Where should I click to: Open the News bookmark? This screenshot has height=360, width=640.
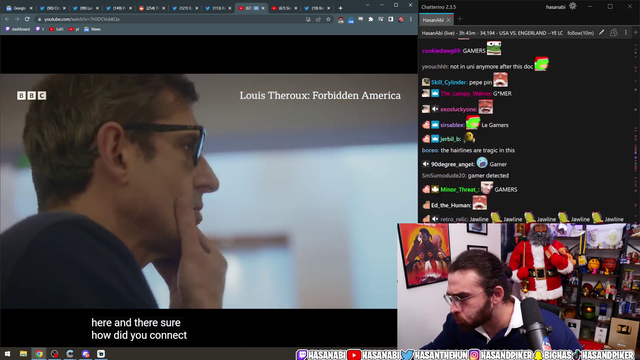(x=92, y=29)
